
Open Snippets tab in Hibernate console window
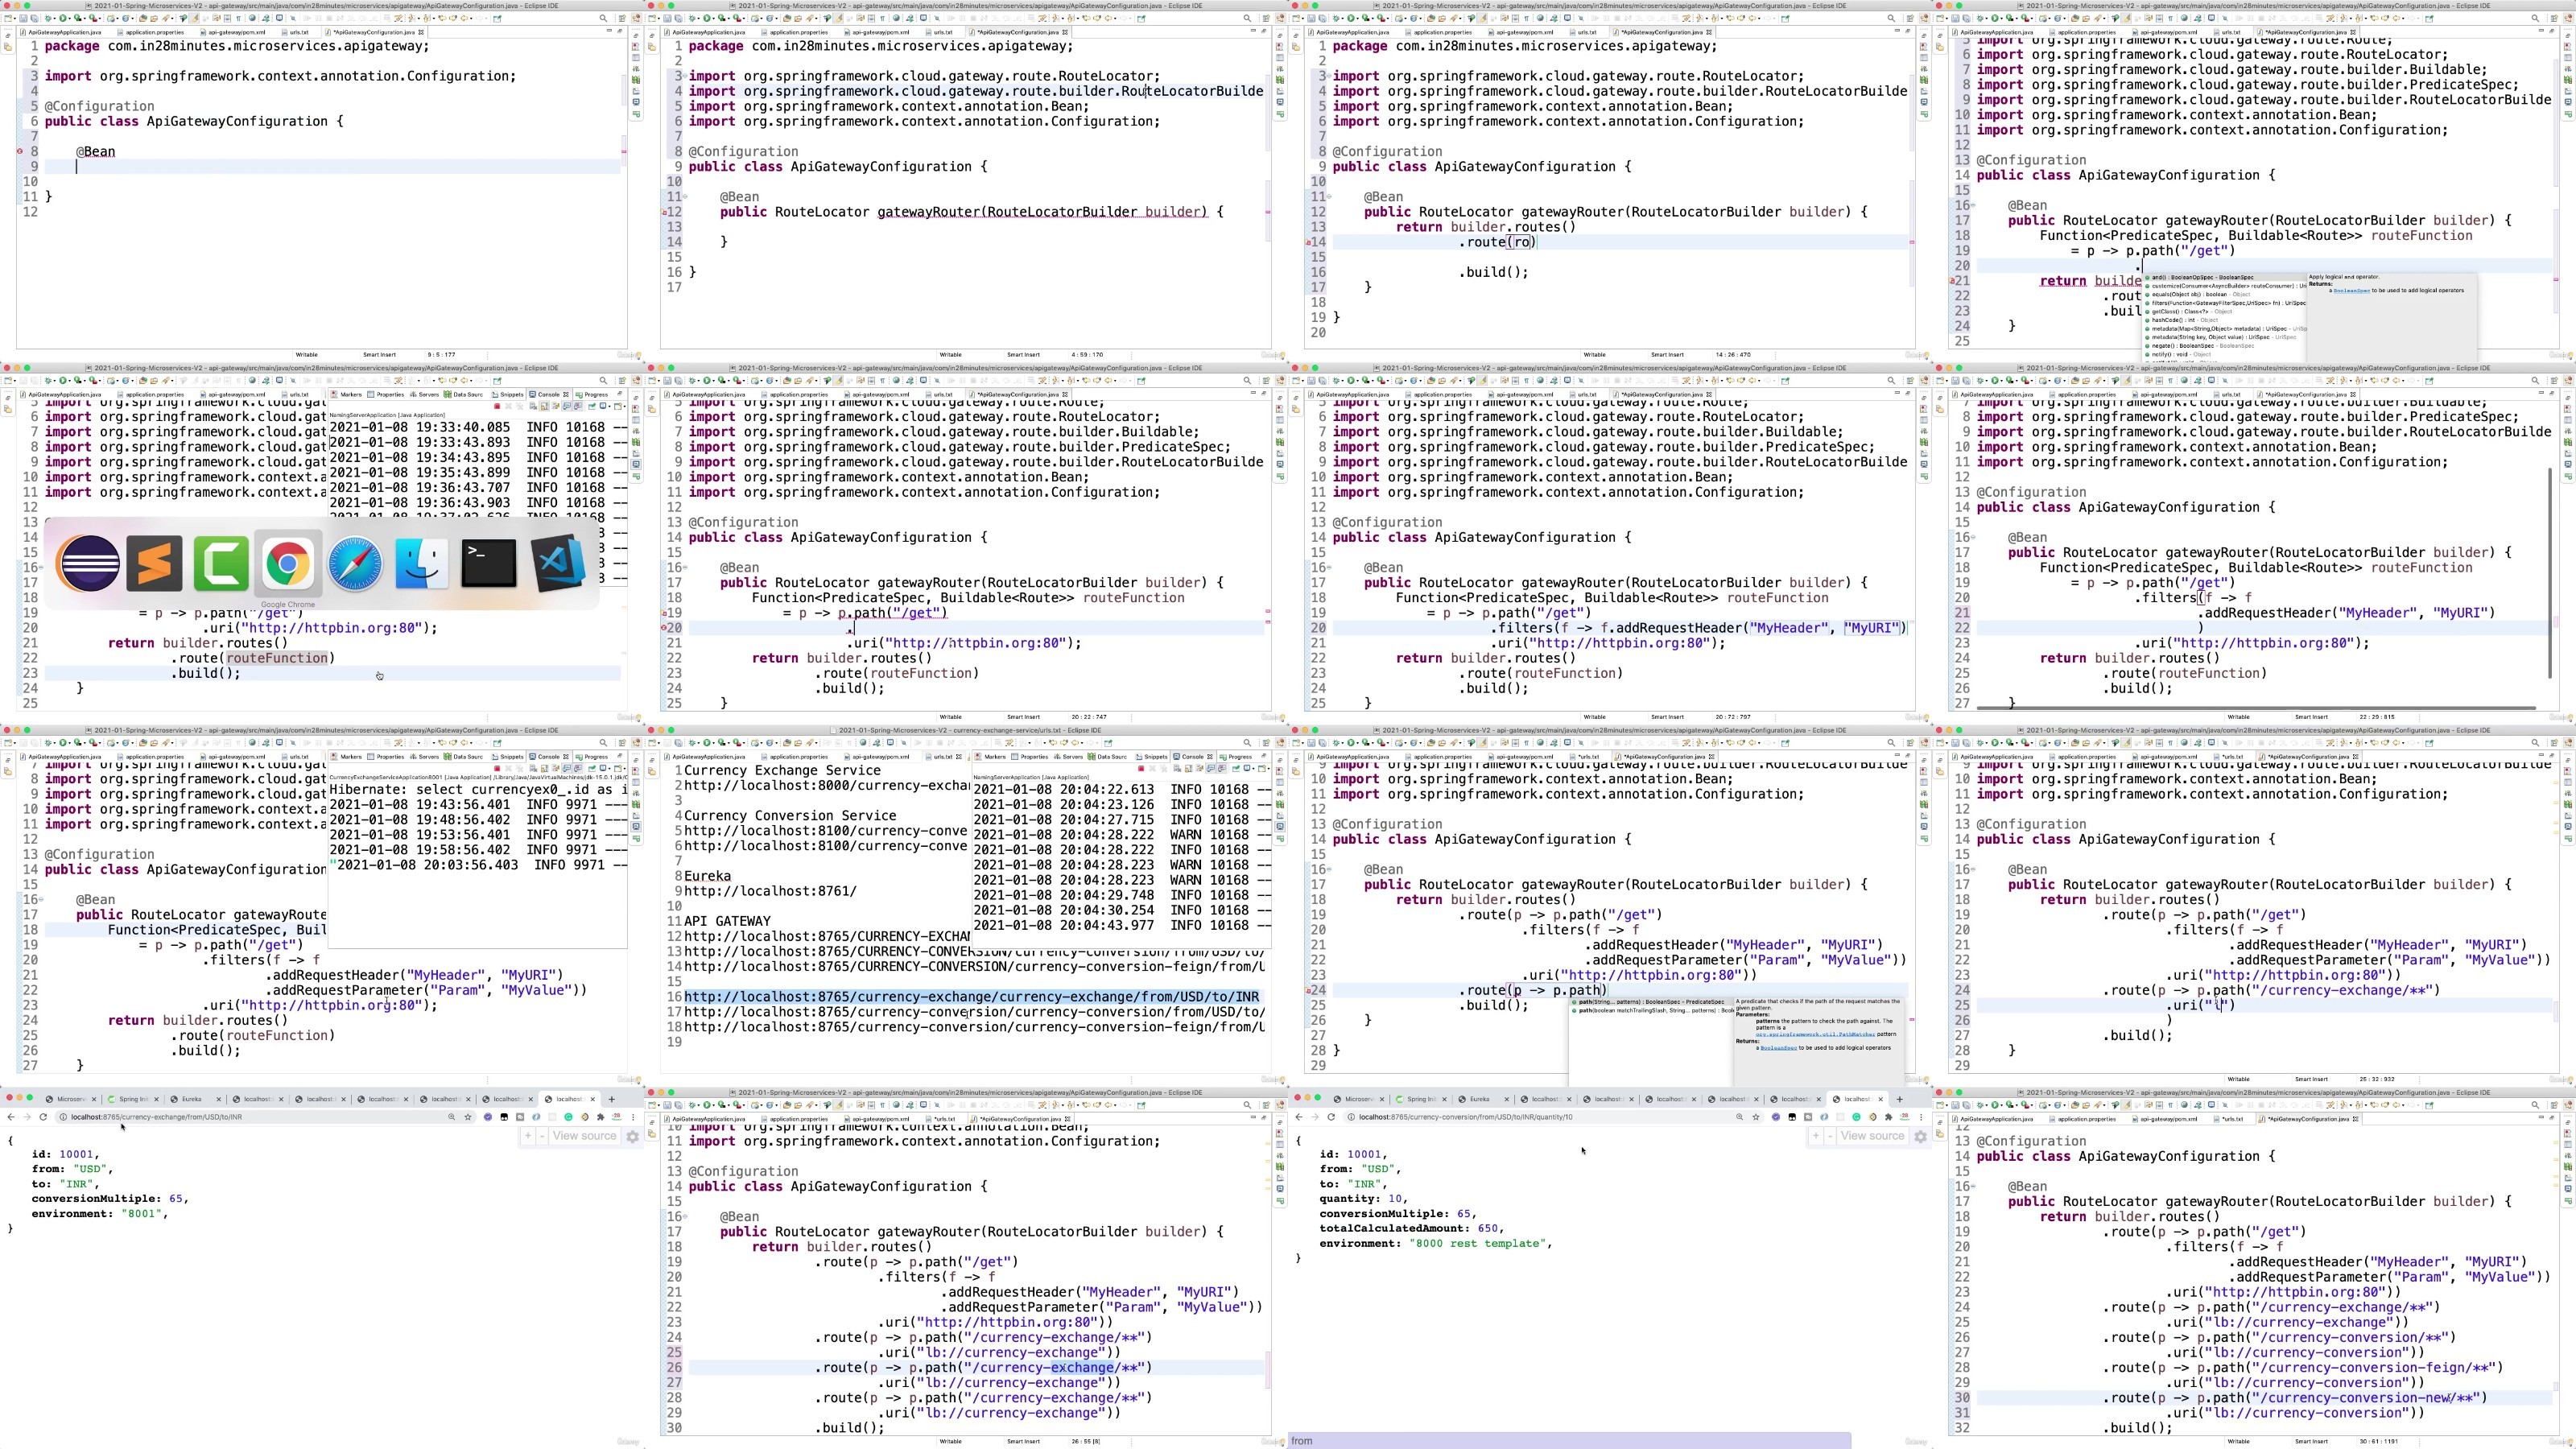pos(508,757)
